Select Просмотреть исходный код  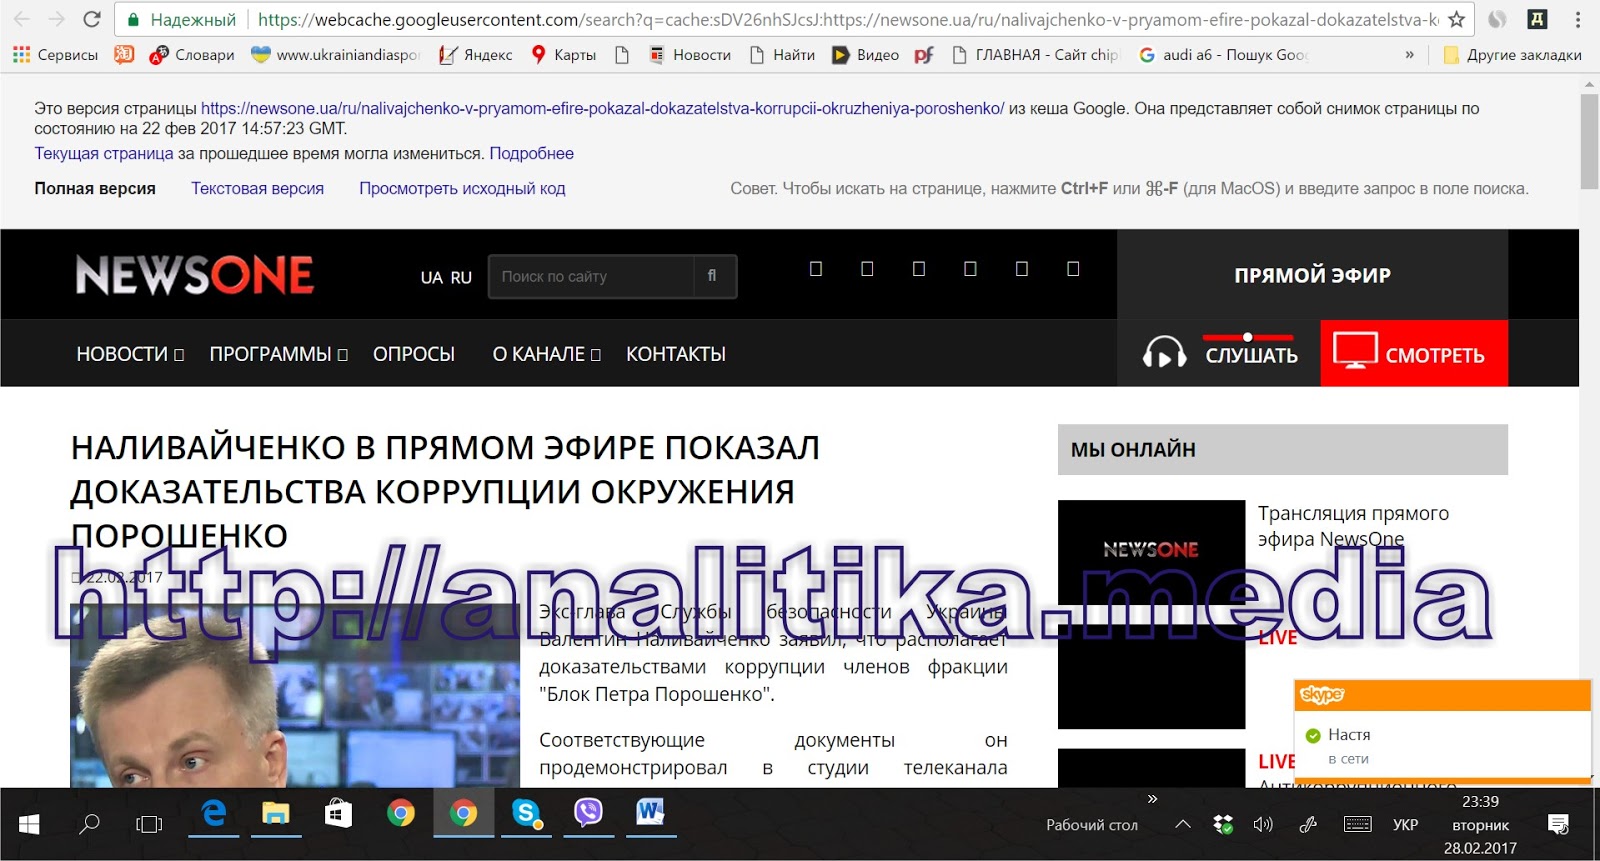tap(462, 188)
